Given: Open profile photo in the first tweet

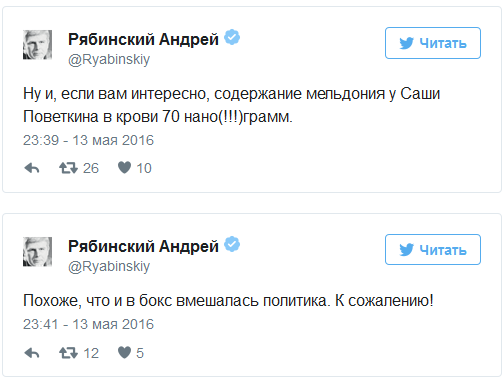Looking at the screenshot, I should (x=37, y=45).
